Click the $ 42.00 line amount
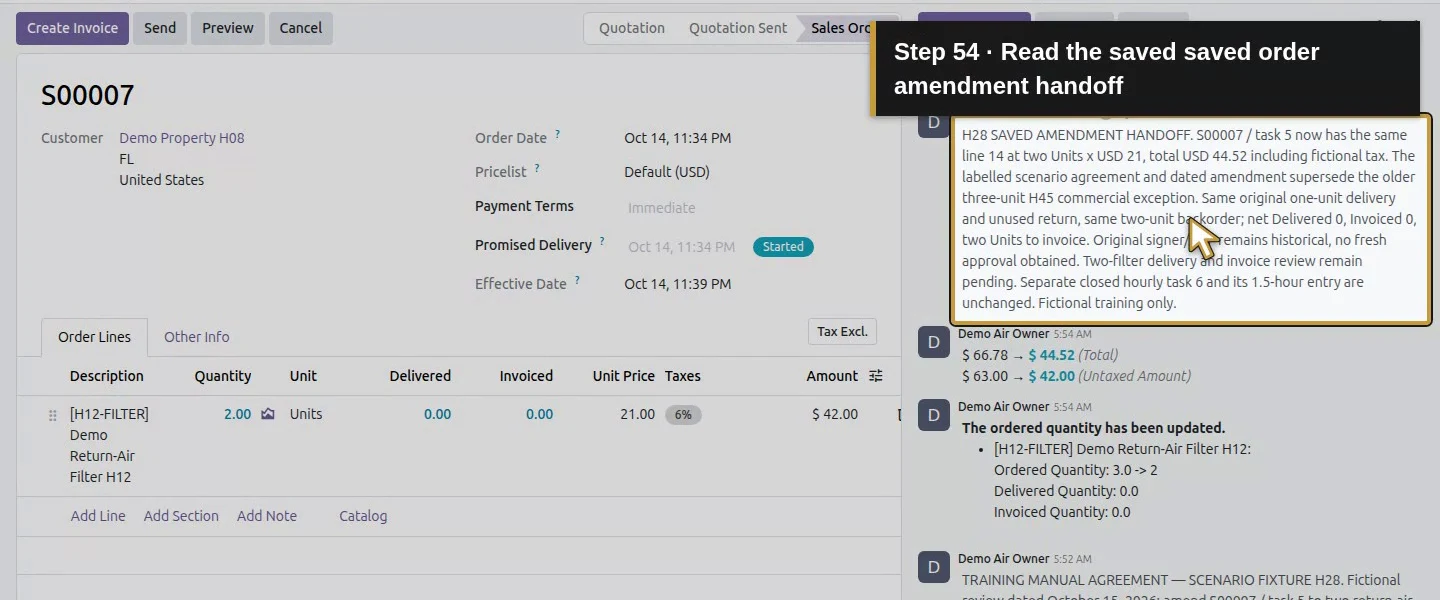This screenshot has height=600, width=1440. (835, 414)
